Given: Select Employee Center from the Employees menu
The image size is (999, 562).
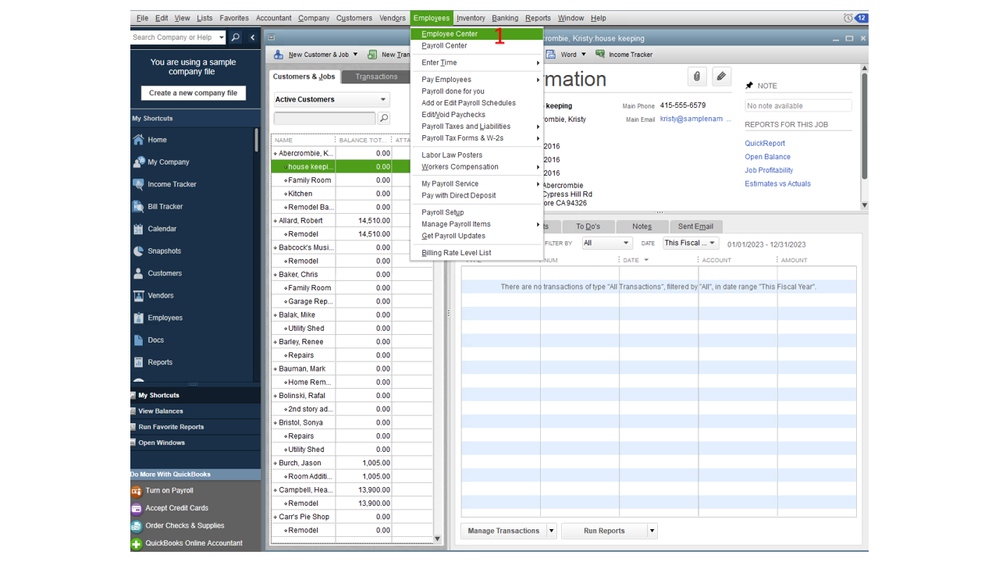Looking at the screenshot, I should tap(477, 34).
